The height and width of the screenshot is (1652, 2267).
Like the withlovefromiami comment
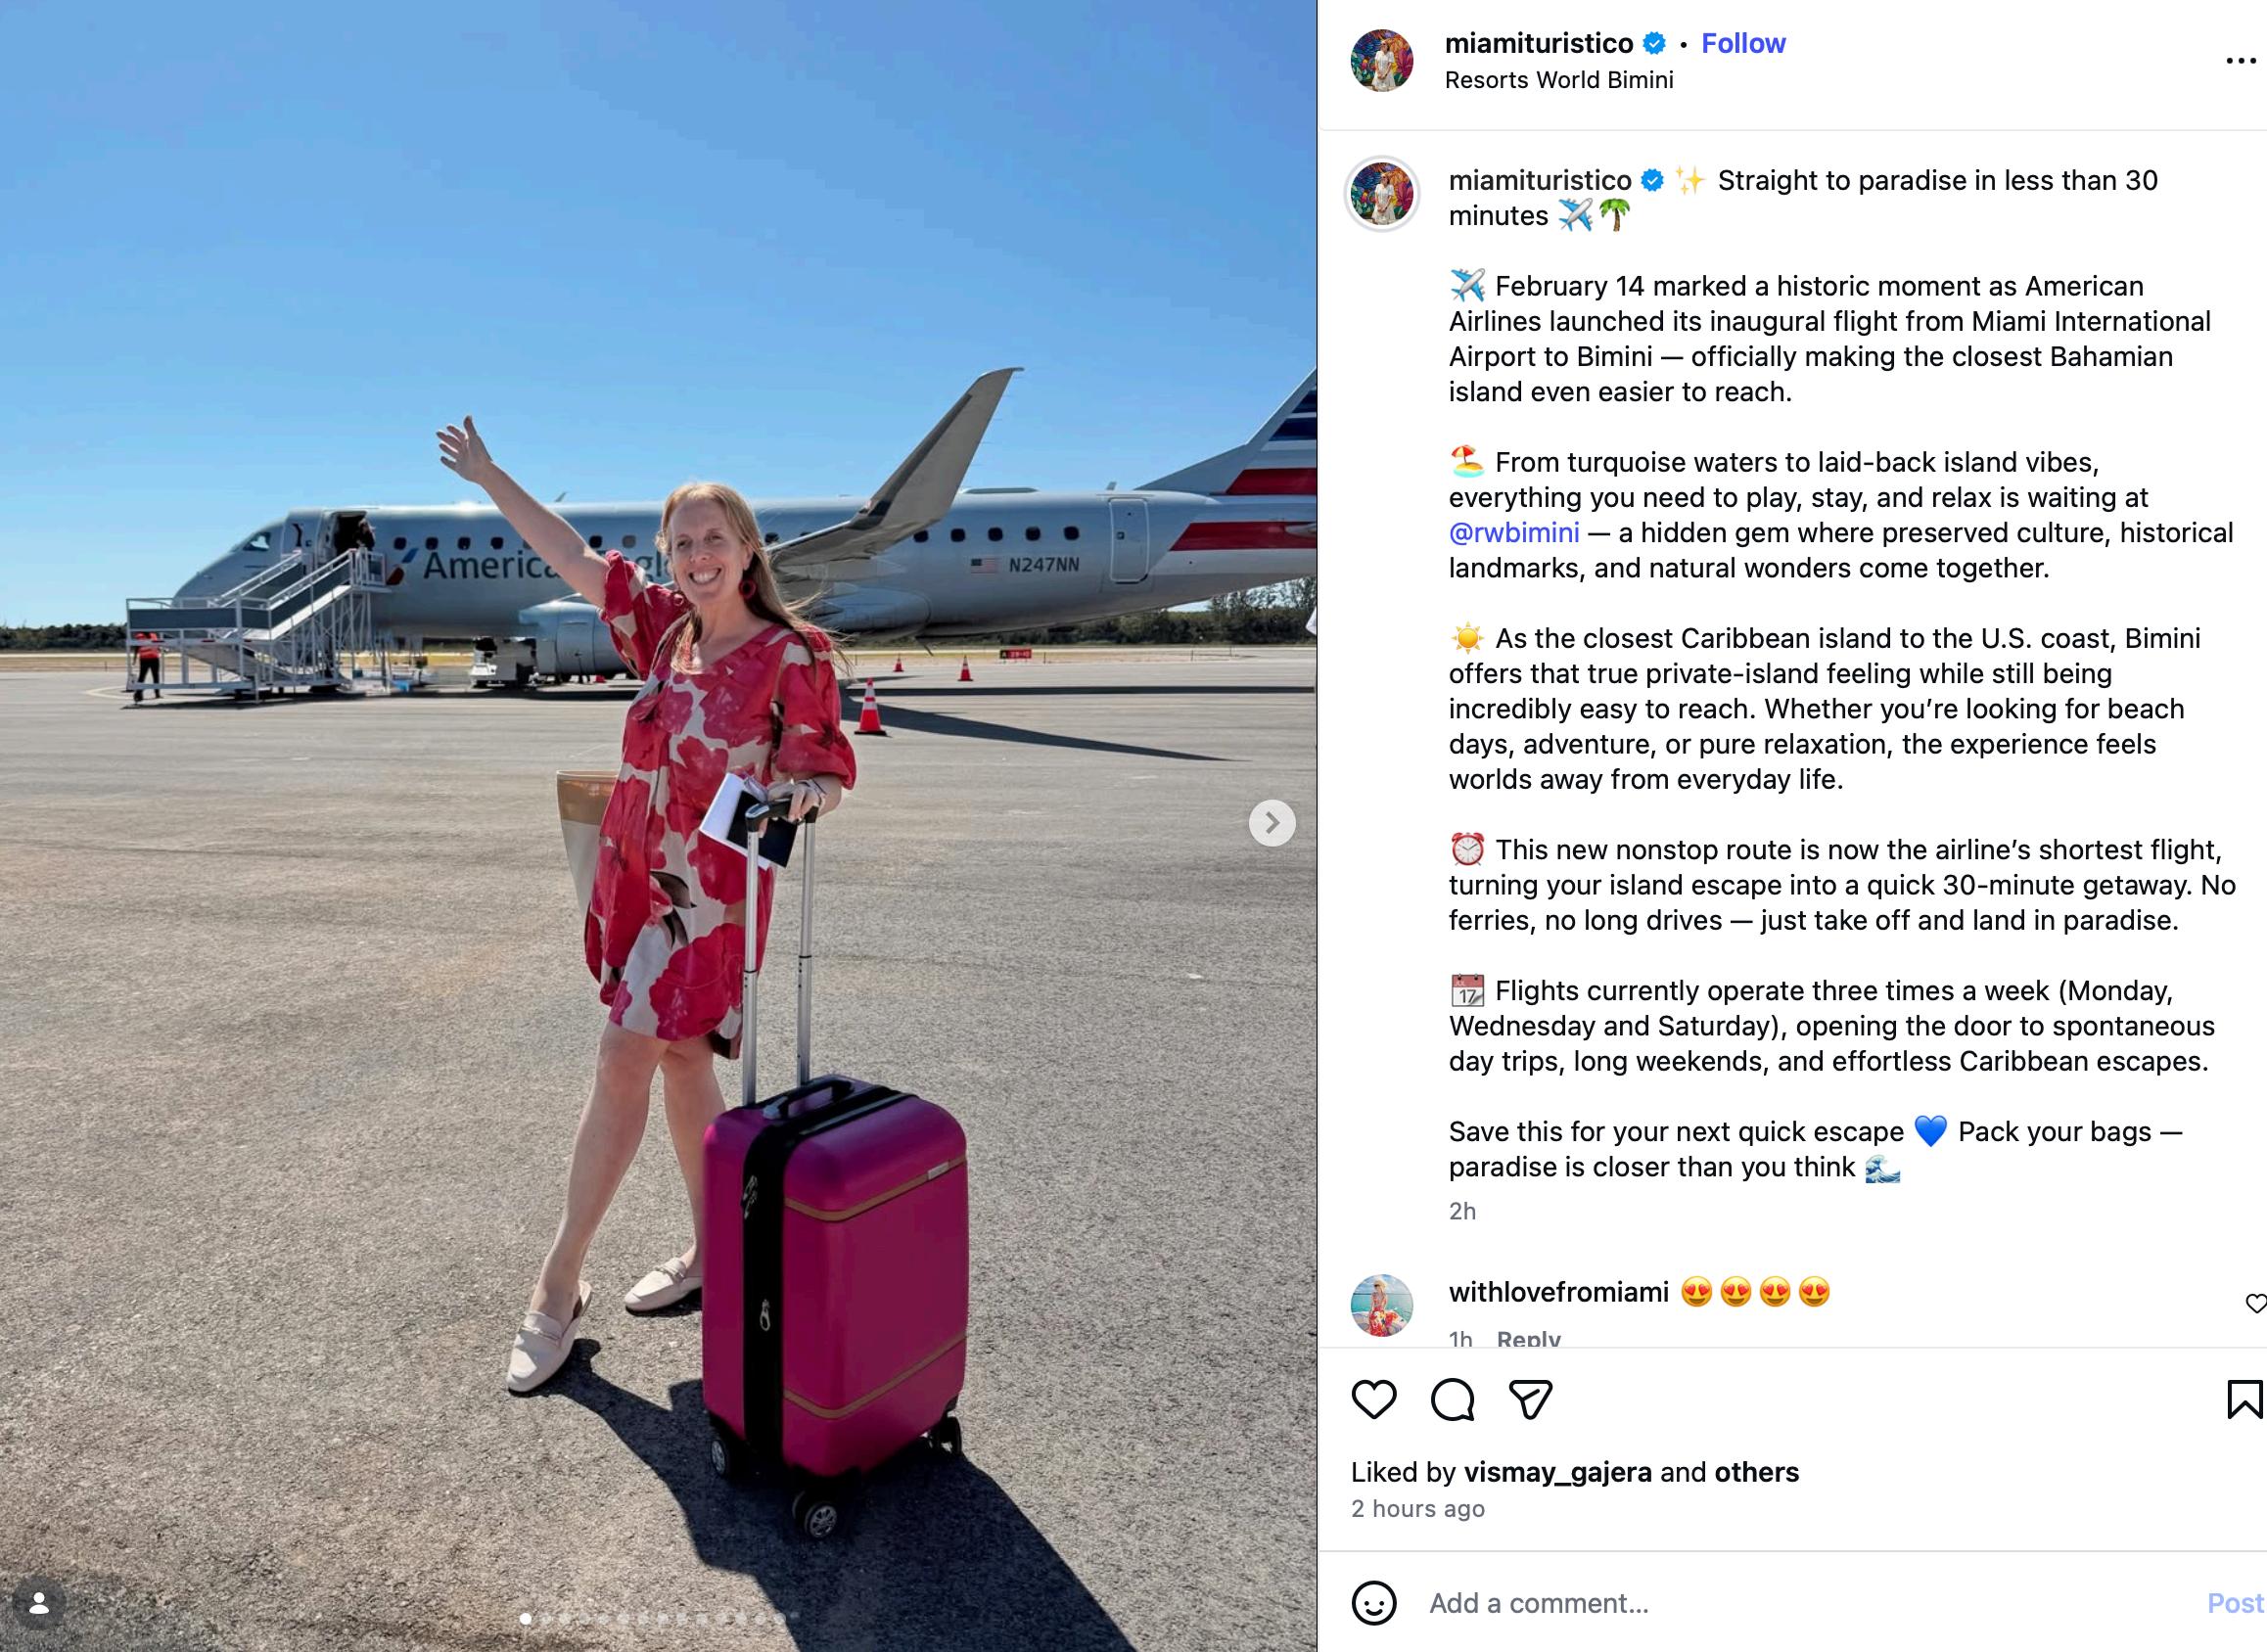coord(2255,1303)
